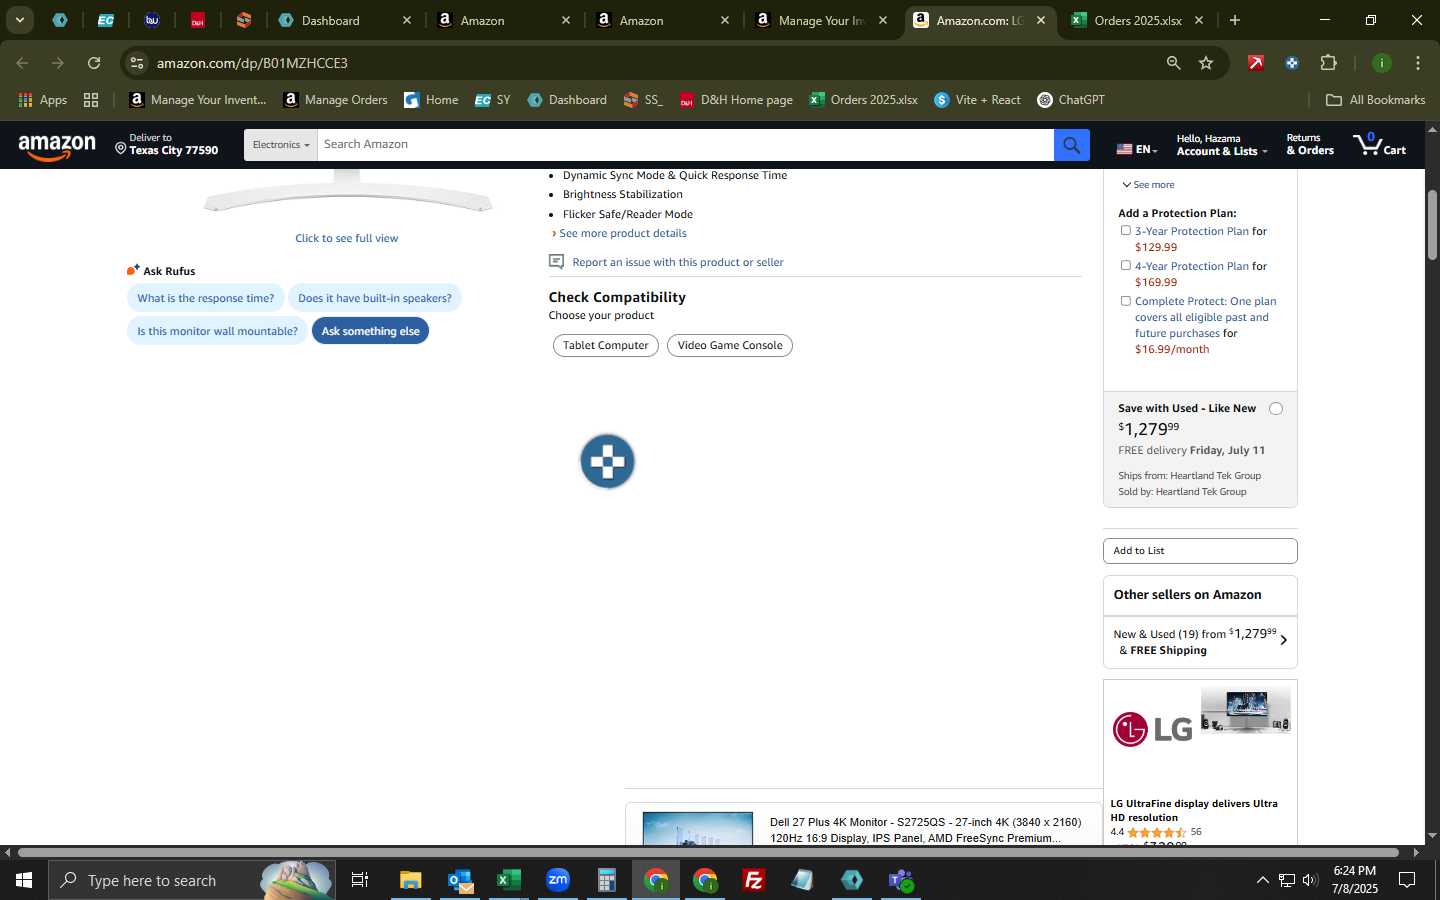Click the Click to see full view link
The height and width of the screenshot is (900, 1440).
346,238
